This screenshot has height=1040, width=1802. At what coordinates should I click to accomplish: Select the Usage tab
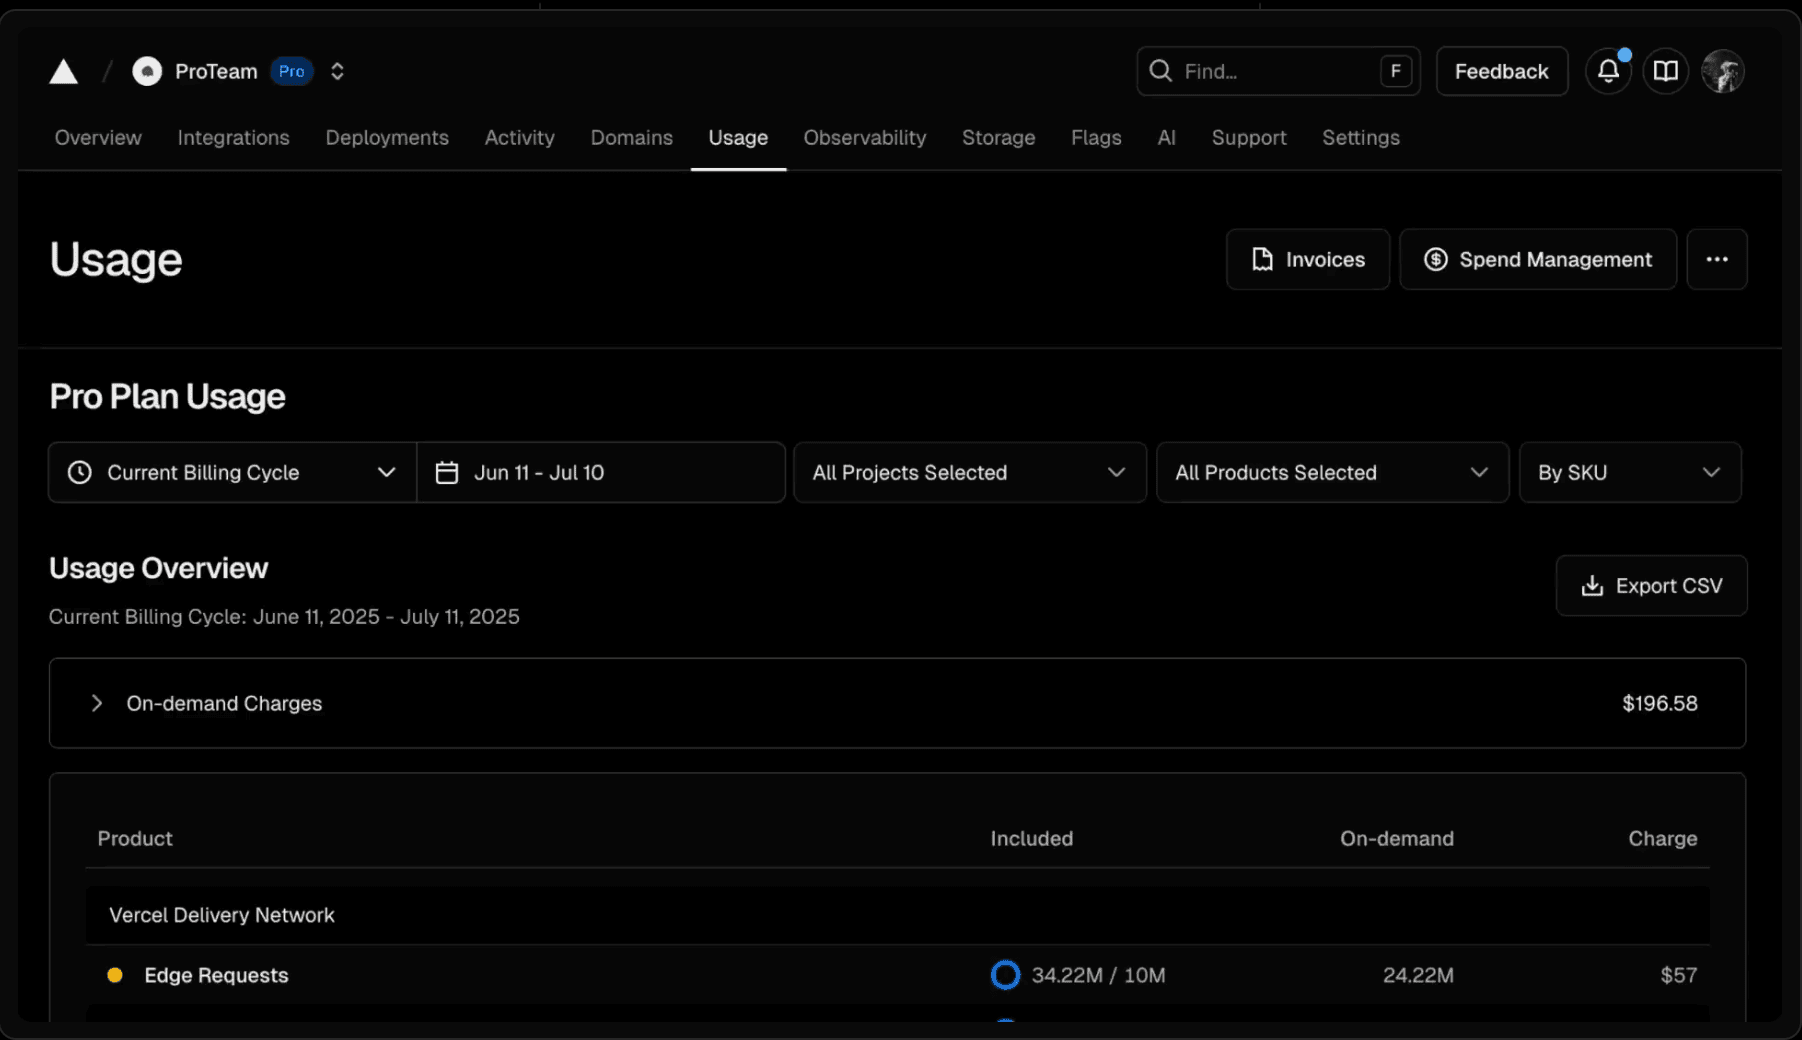(738, 138)
